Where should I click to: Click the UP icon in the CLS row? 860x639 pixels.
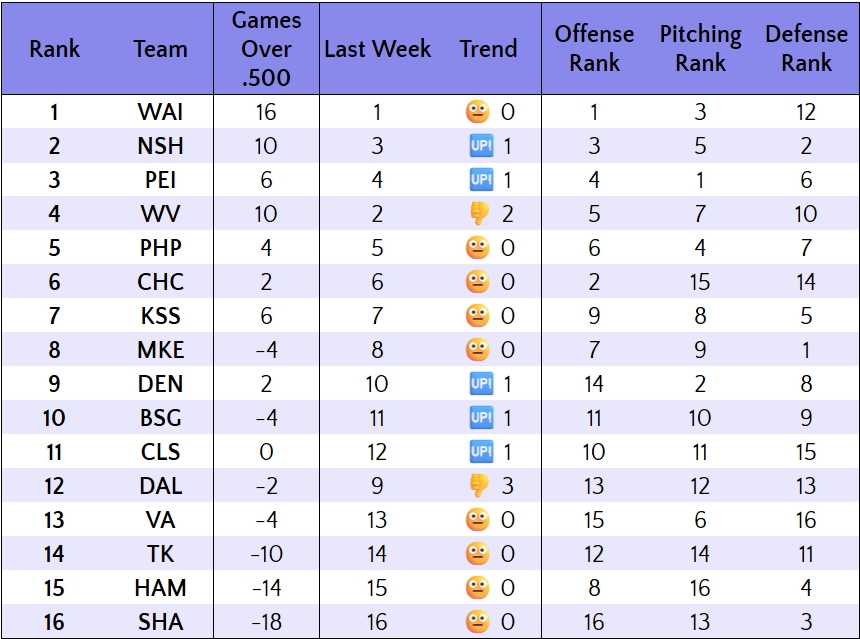point(480,452)
